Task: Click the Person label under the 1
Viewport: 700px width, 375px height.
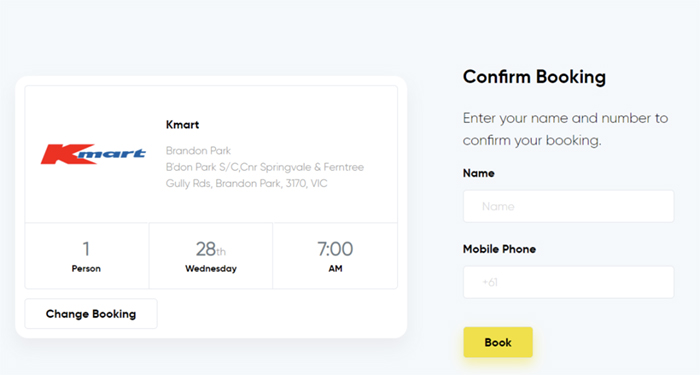Action: coord(86,269)
